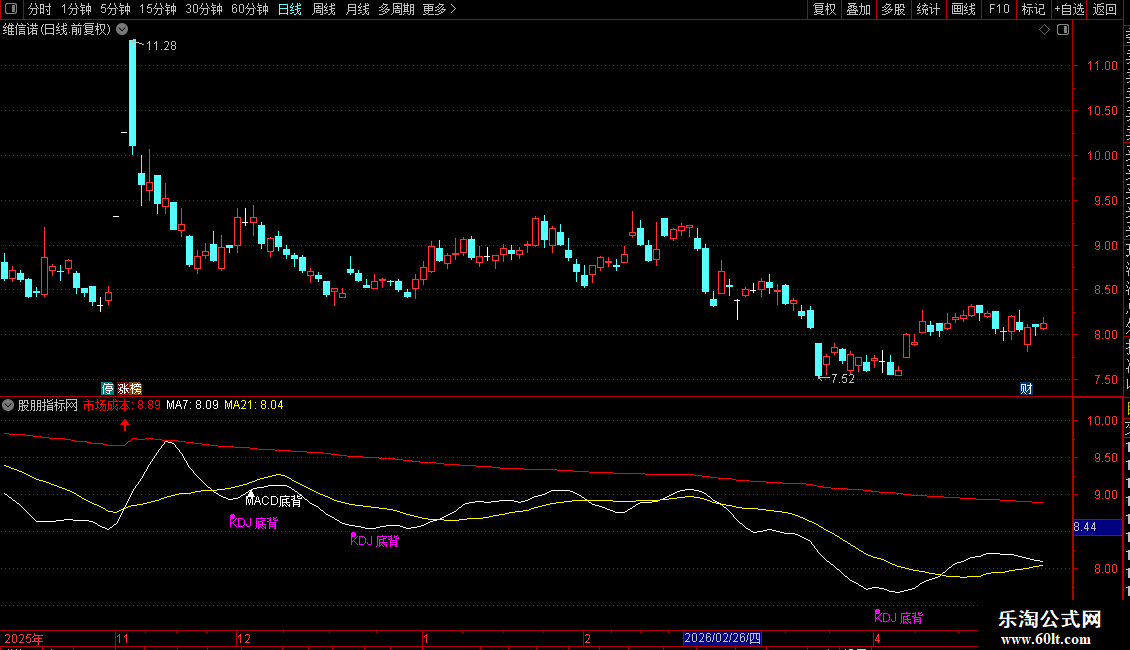1130x650 pixels.
Task: Click the 停 suspension marker
Action: [x=107, y=388]
